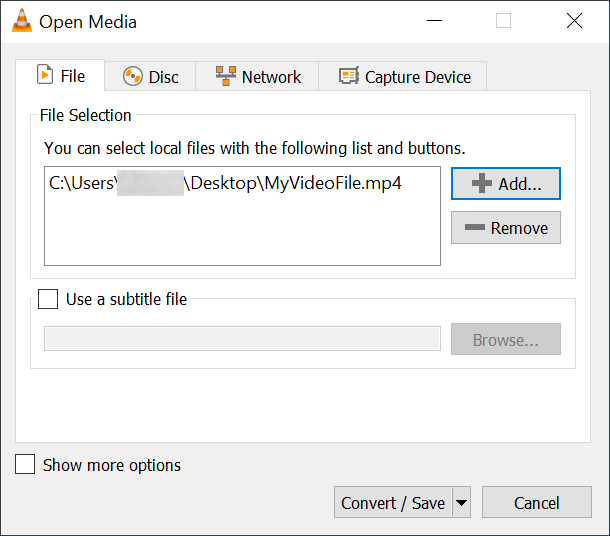Click the greyed-out Browse... button
The image size is (610, 536).
(x=505, y=340)
